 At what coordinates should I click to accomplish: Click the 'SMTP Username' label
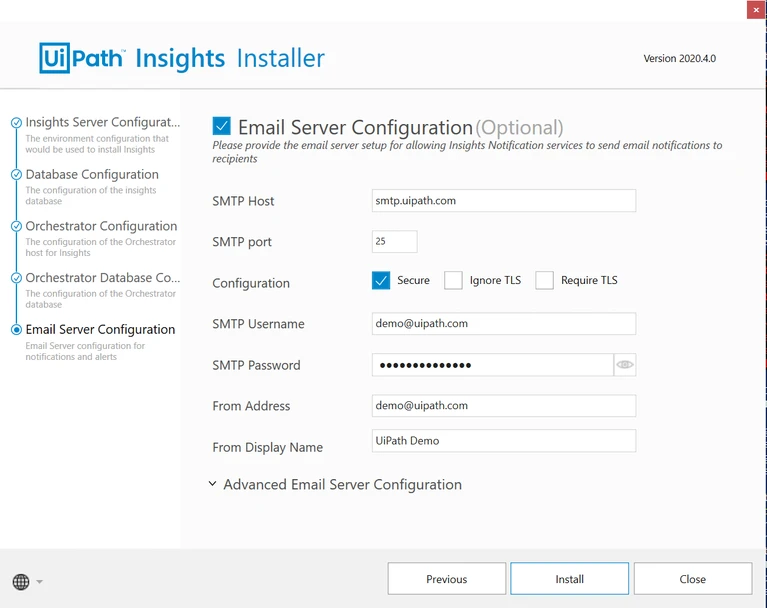[x=258, y=324]
